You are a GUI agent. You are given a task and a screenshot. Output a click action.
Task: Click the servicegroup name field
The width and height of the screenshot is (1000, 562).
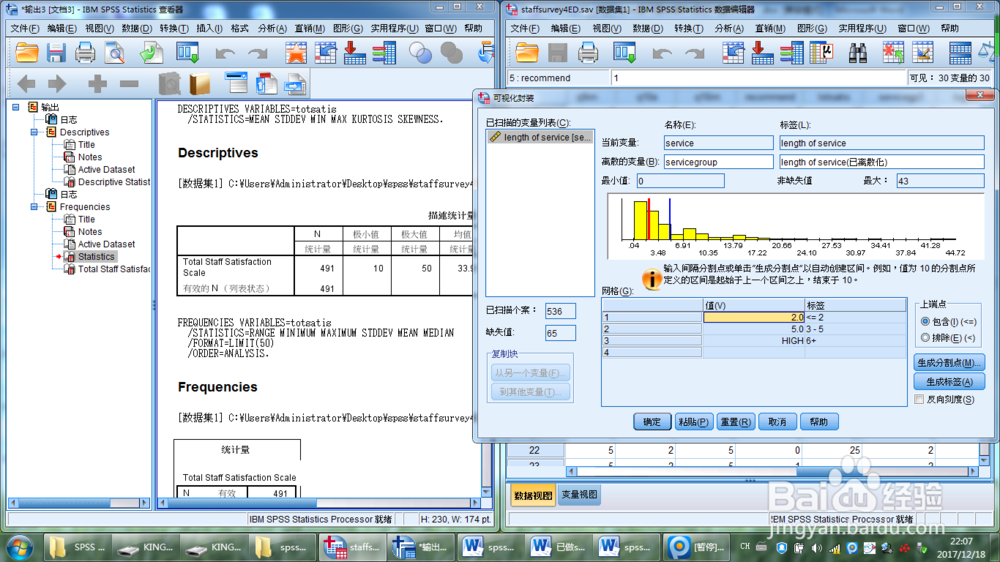(718, 162)
